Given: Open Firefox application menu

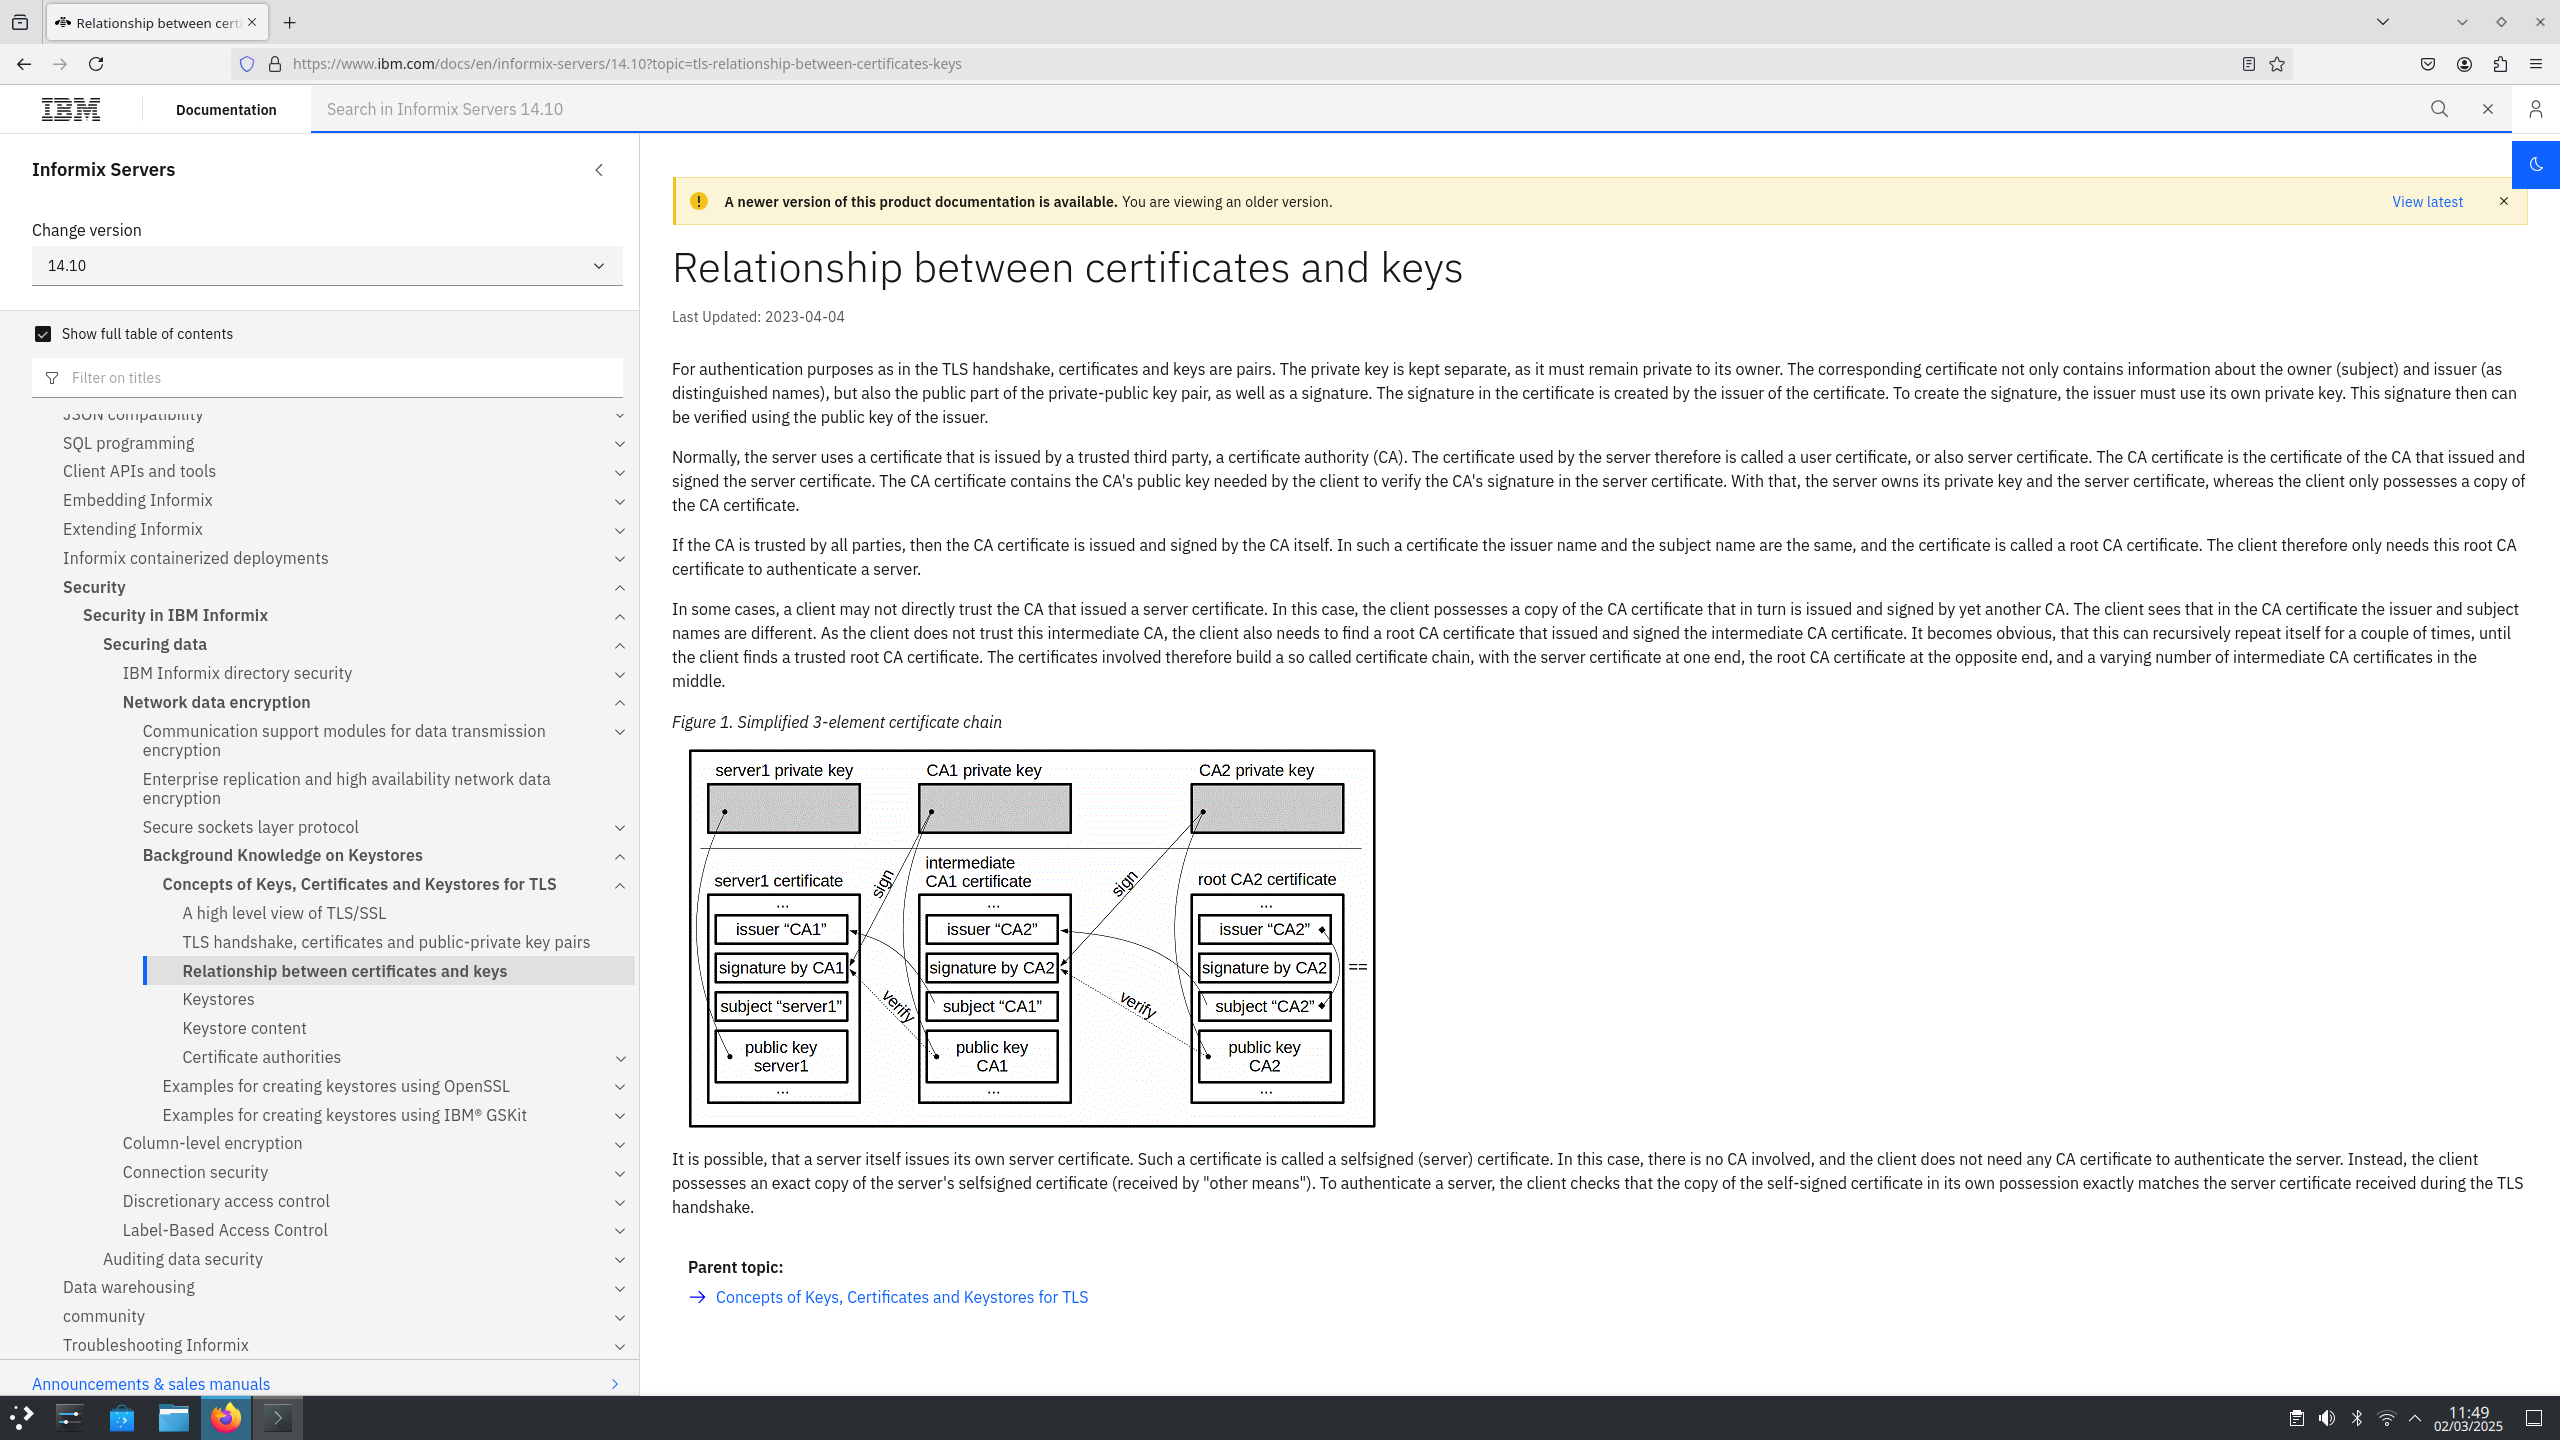Looking at the screenshot, I should coord(2536,64).
